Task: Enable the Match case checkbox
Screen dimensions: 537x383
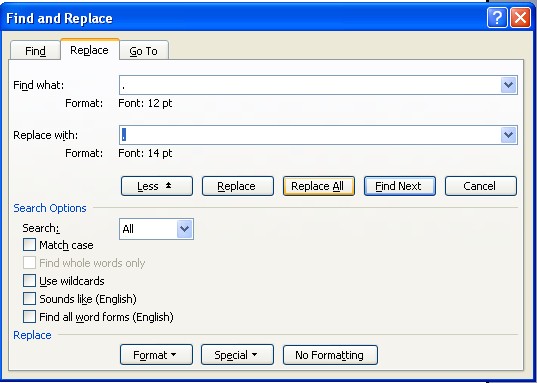Action: 29,245
